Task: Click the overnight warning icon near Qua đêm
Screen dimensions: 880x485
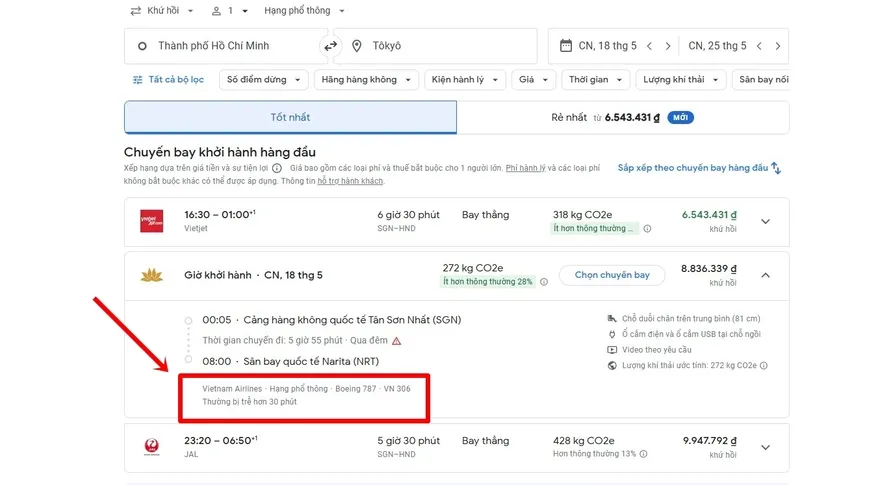Action: [x=397, y=340]
